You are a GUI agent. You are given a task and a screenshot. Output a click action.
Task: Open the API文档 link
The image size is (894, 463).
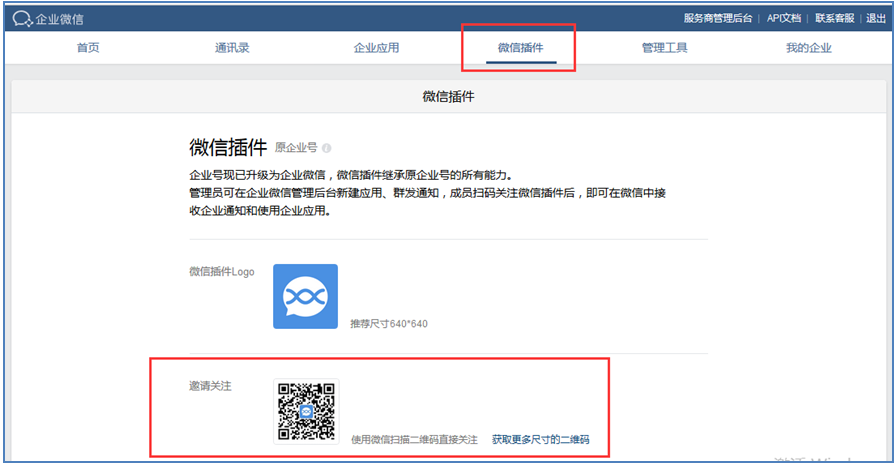(784, 18)
